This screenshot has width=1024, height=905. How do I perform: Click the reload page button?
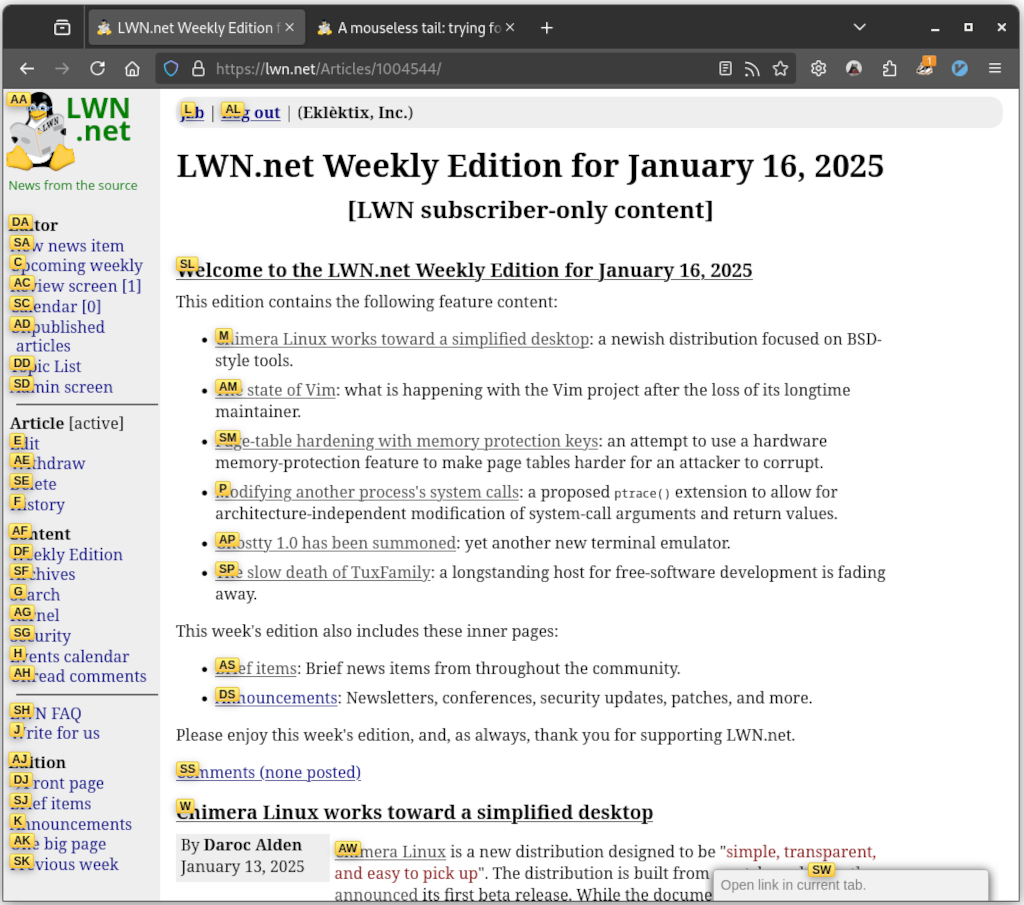(x=97, y=69)
